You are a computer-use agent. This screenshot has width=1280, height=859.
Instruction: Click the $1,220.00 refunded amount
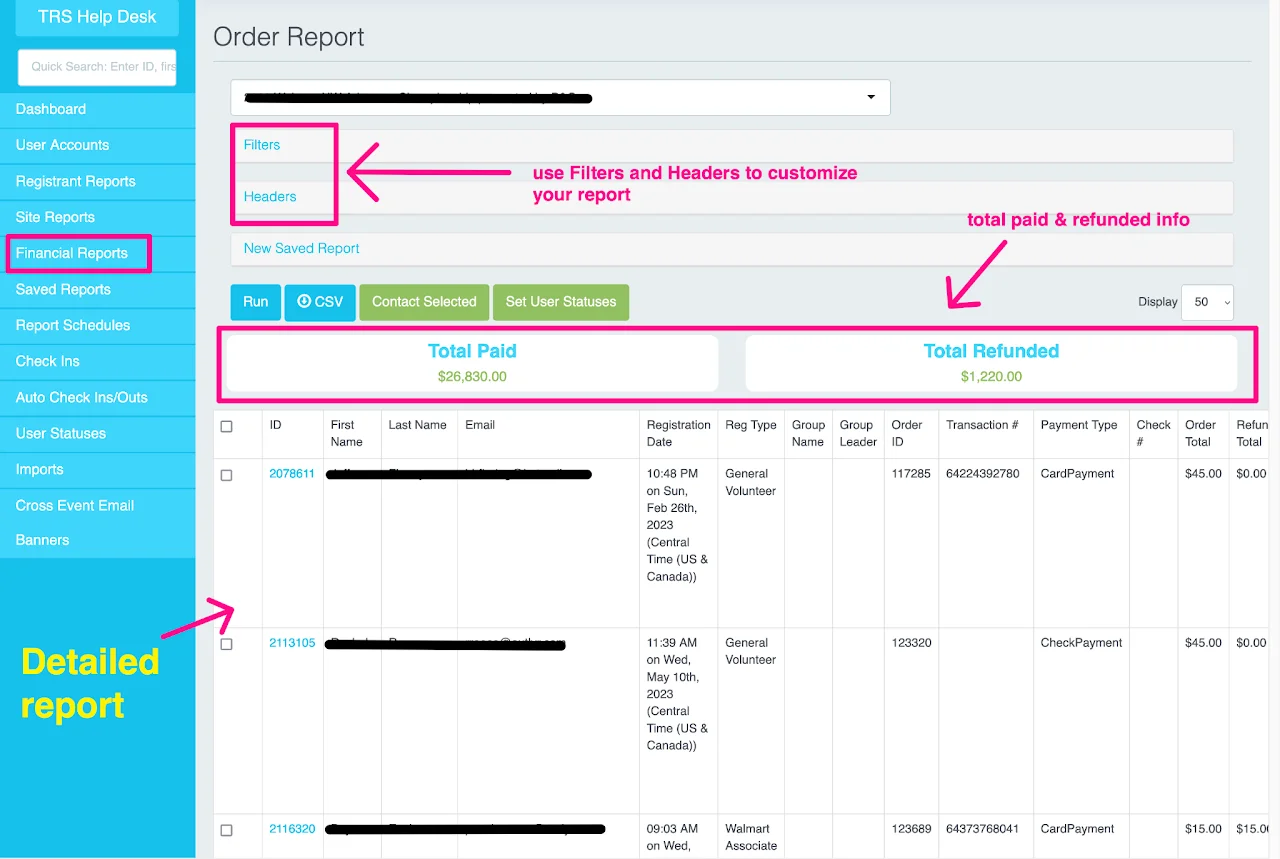pos(991,377)
